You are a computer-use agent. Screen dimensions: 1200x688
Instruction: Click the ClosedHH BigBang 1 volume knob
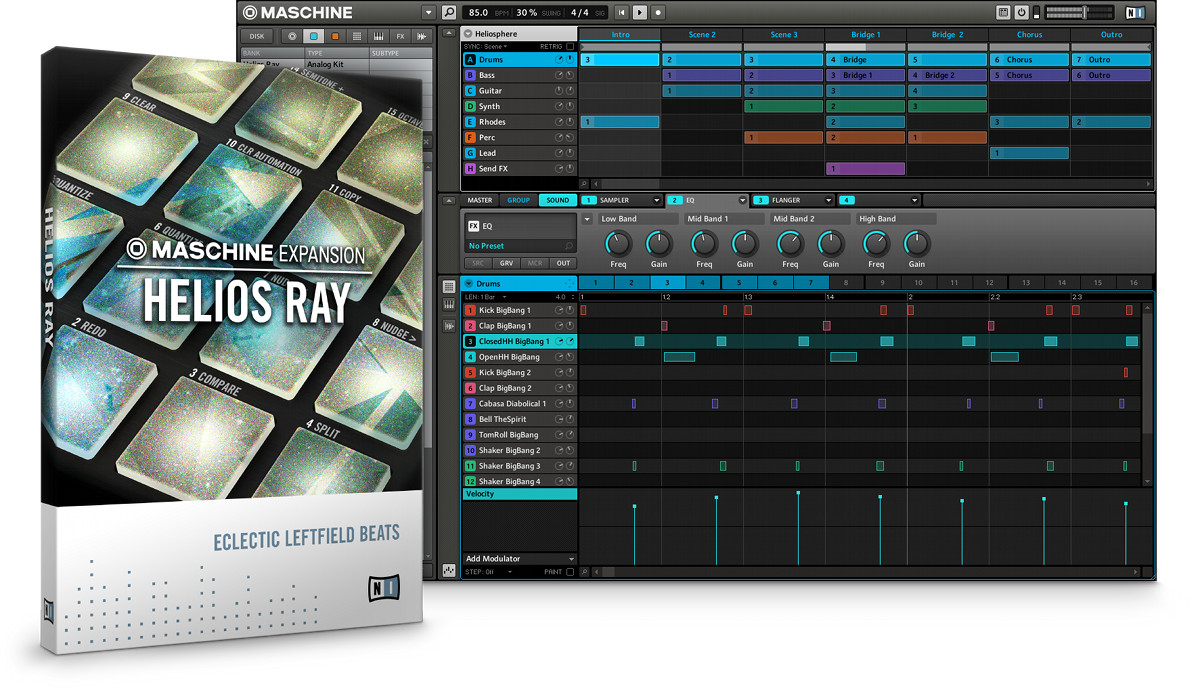click(x=560, y=341)
